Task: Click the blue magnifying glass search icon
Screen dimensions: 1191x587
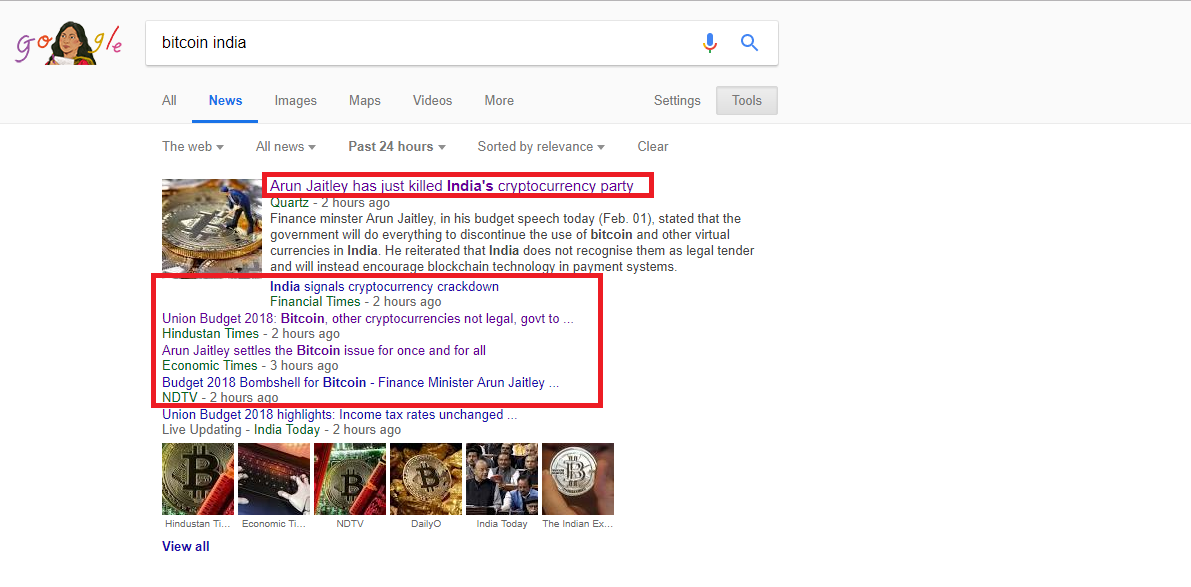Action: (749, 43)
